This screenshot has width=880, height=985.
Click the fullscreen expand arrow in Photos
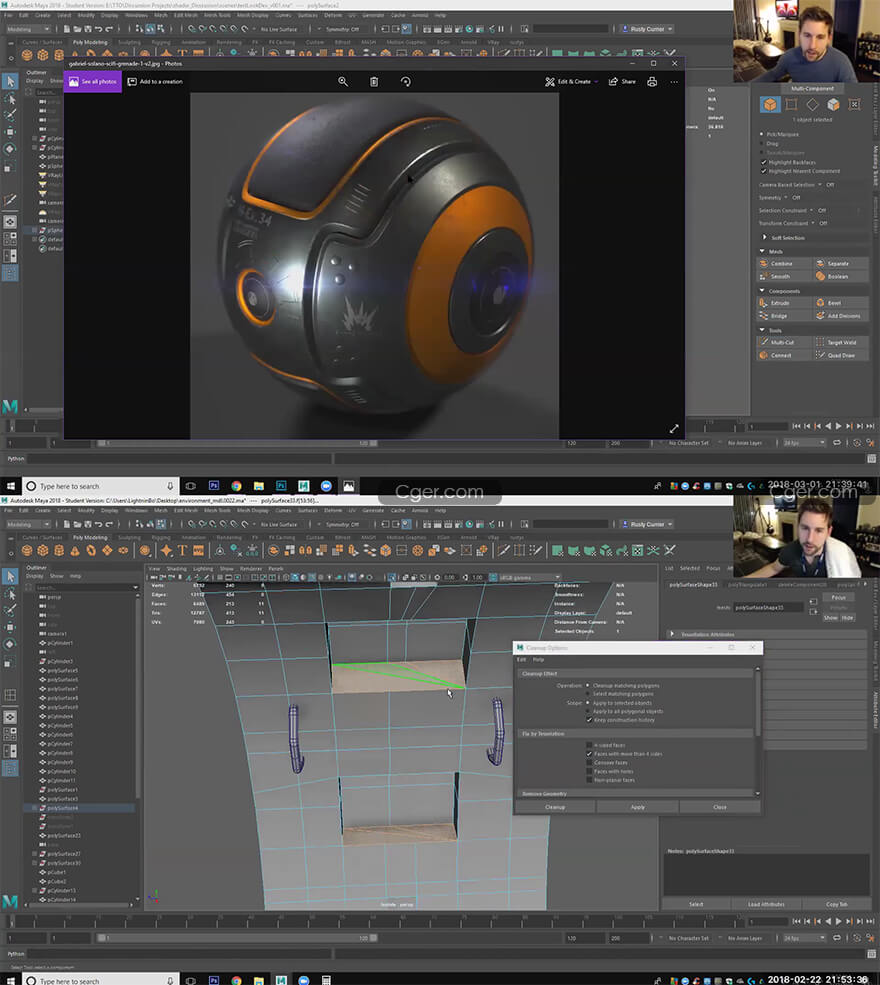[673, 428]
